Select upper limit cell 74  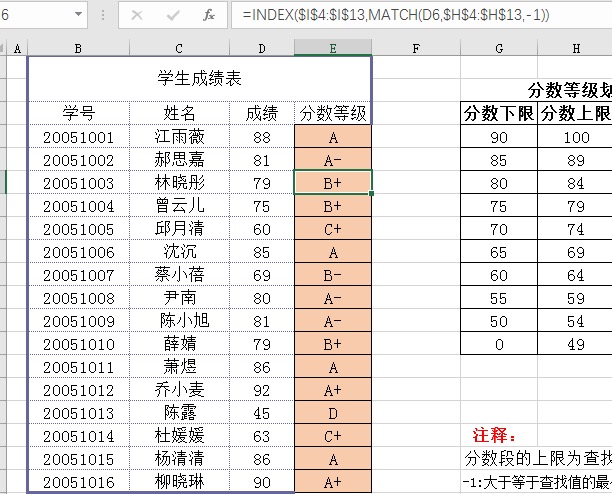(x=575, y=229)
